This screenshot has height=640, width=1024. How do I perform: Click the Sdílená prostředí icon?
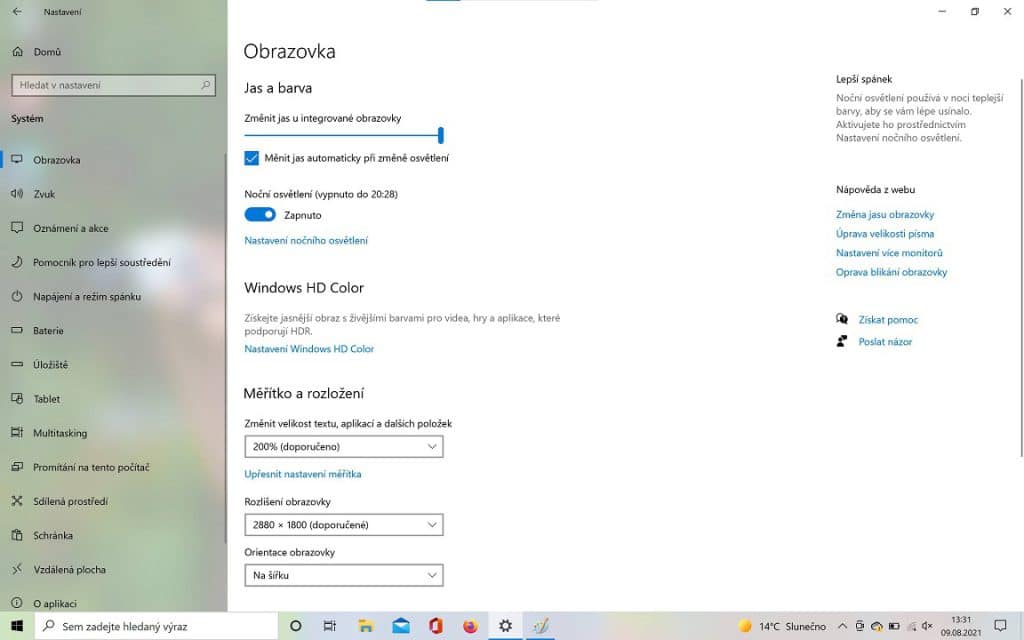click(17, 501)
